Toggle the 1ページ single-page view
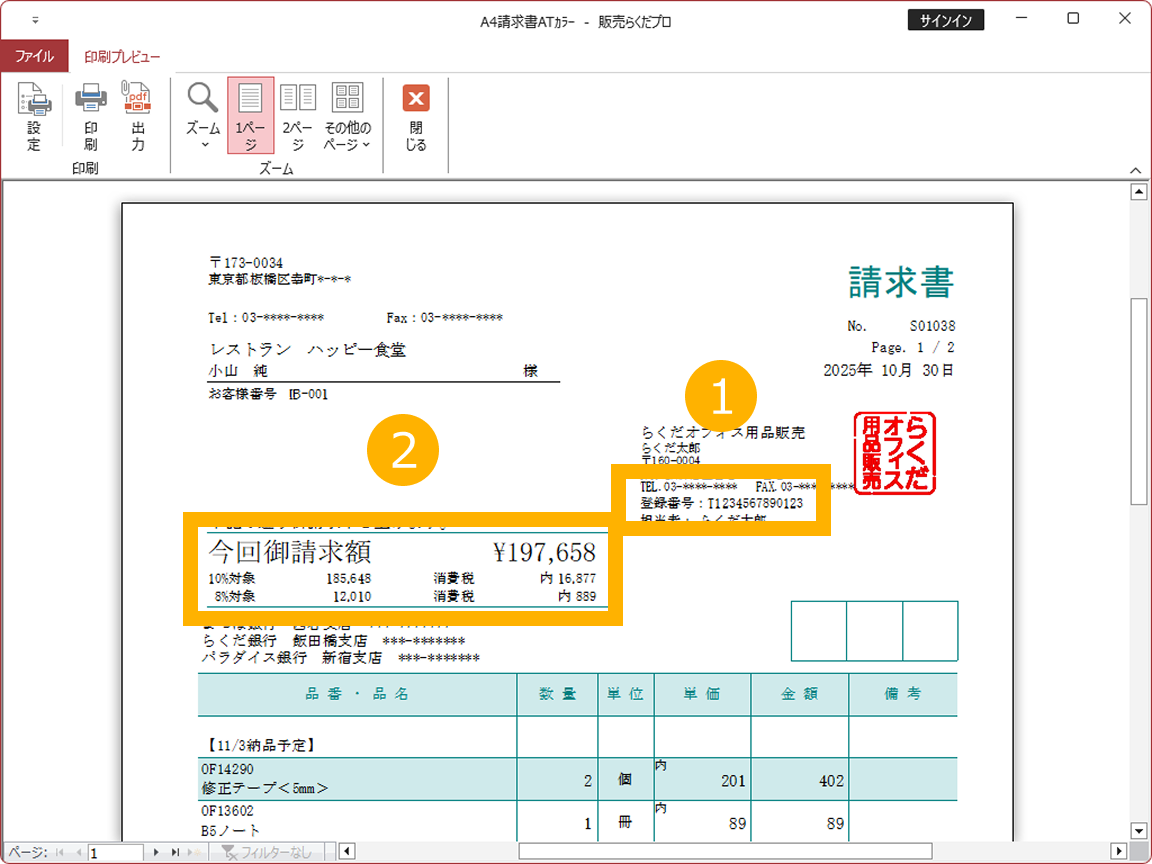1152x864 pixels. 250,115
